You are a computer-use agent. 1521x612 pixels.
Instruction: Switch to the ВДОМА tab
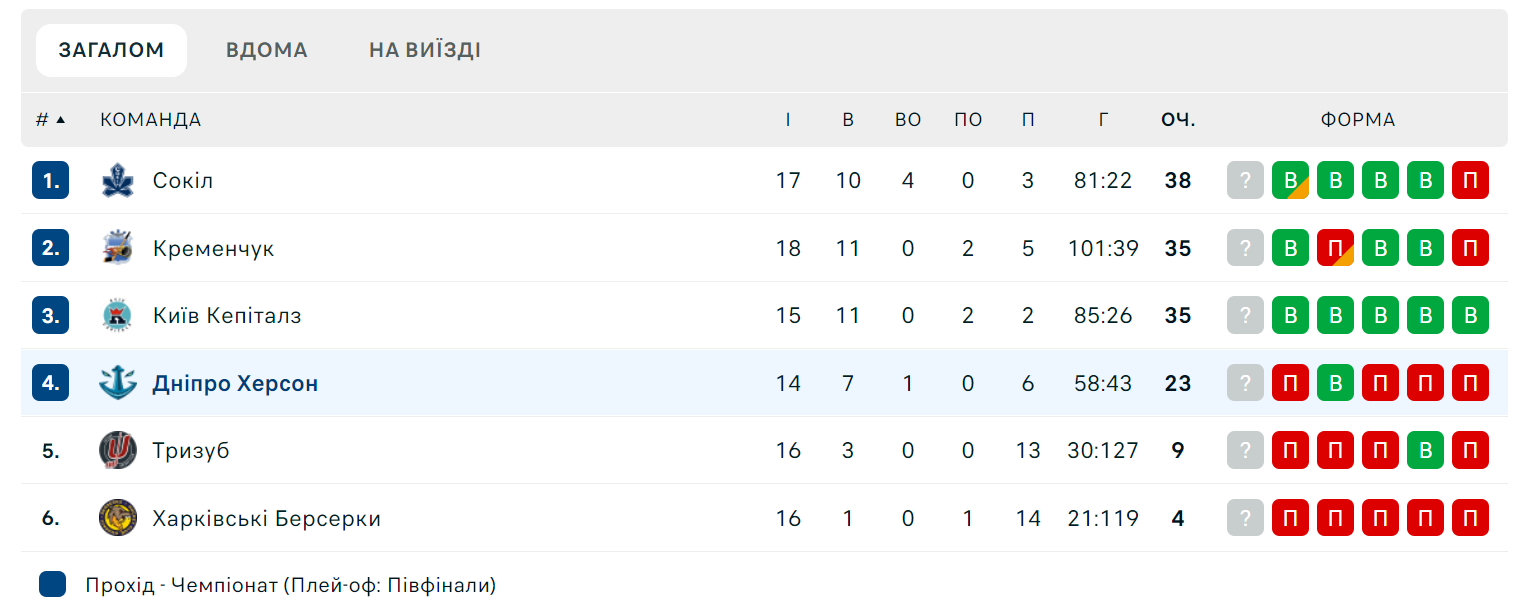click(x=266, y=50)
